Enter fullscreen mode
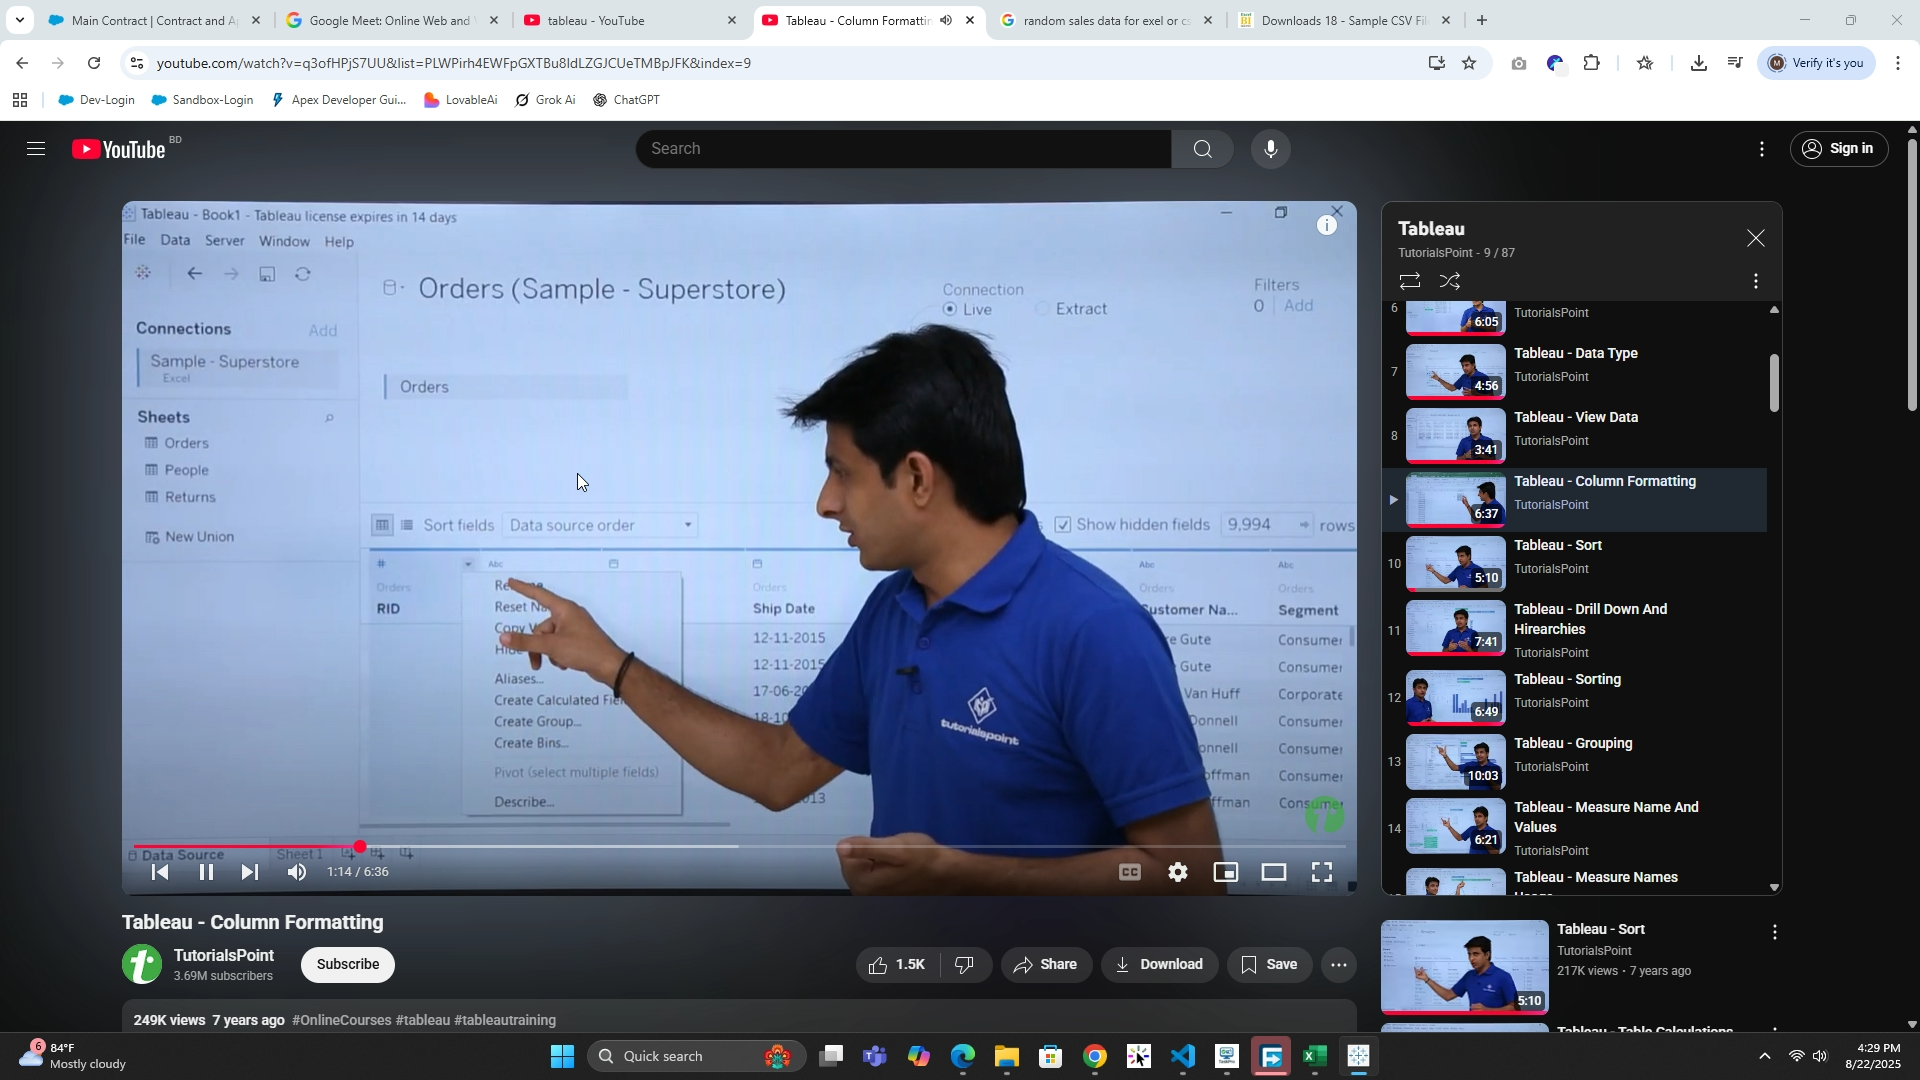 (x=1322, y=872)
